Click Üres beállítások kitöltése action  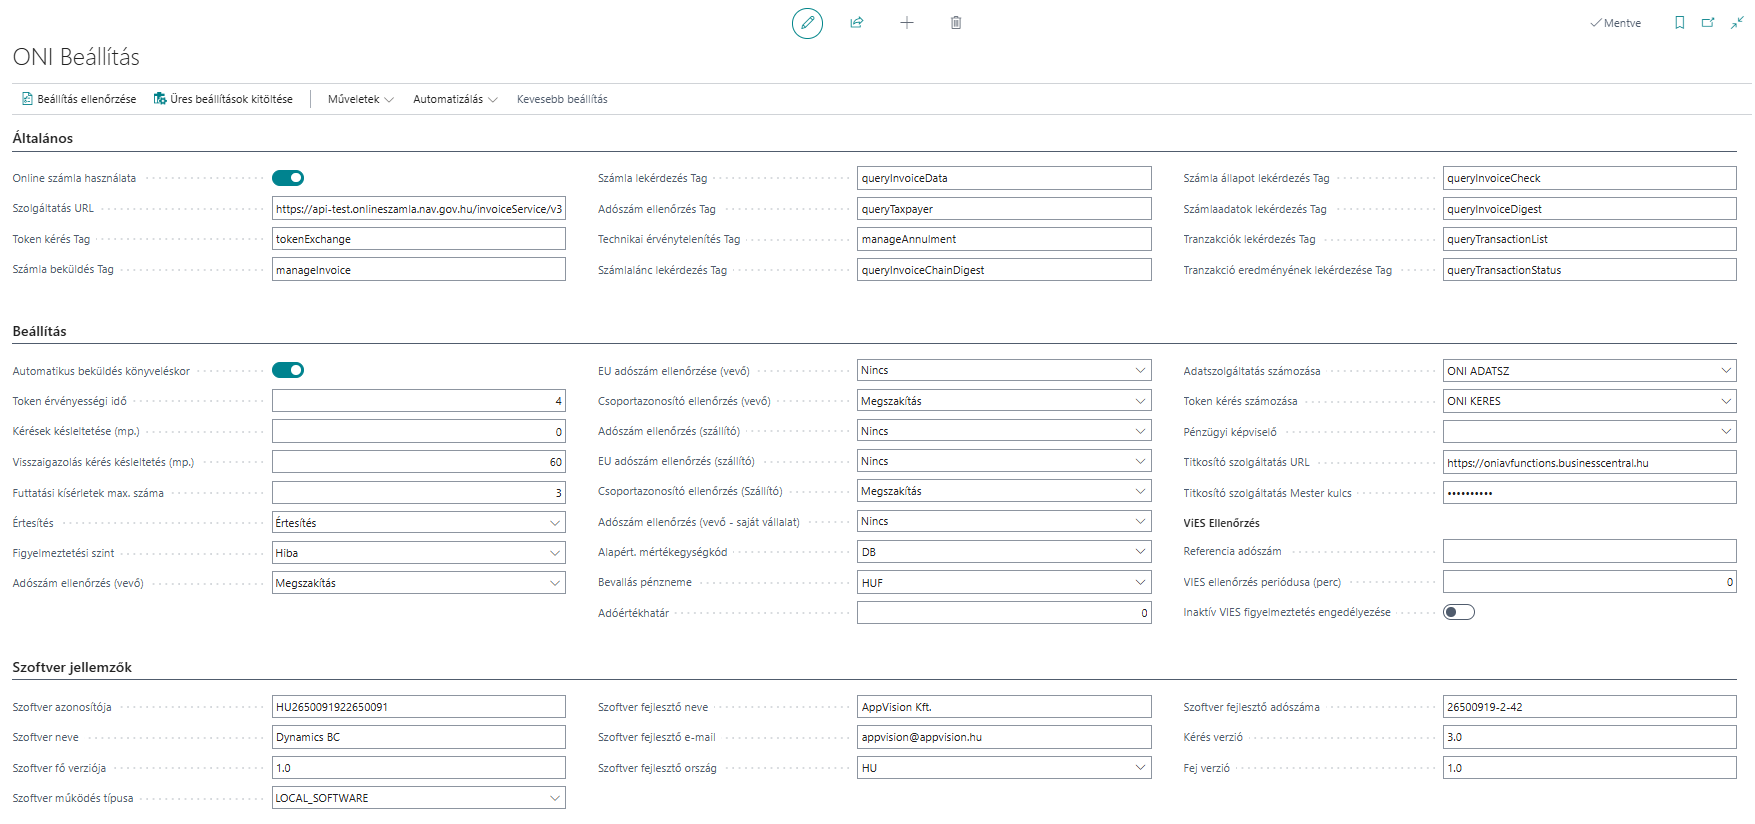click(x=223, y=99)
